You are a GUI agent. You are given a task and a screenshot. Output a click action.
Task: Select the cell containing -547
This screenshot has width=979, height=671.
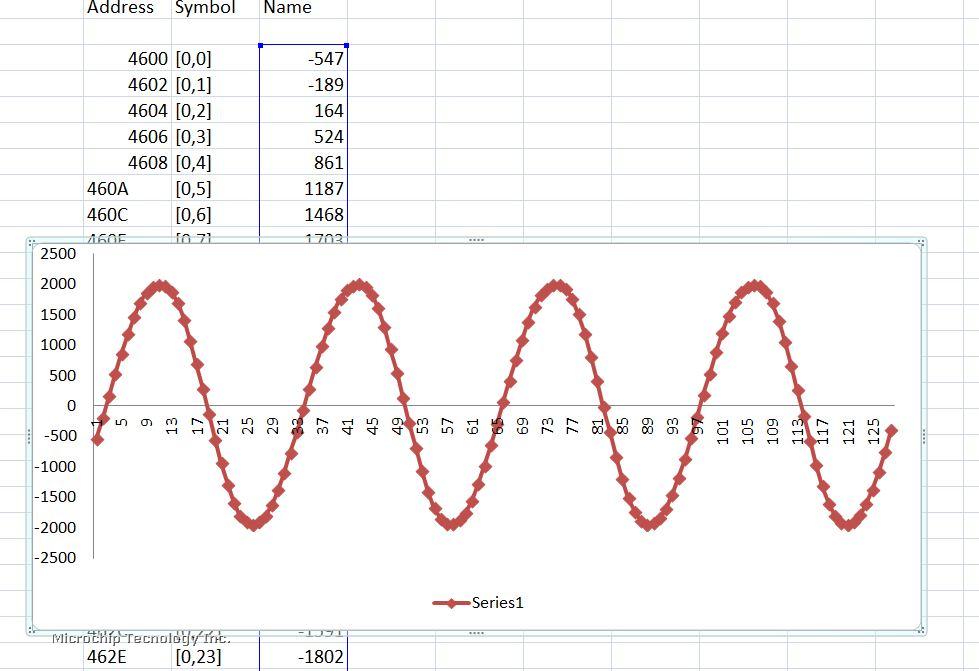(304, 59)
